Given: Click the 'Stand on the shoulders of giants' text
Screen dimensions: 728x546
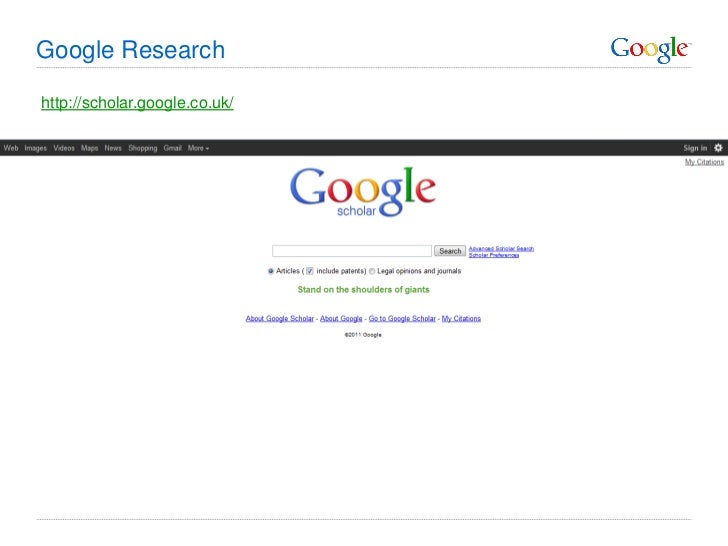Looking at the screenshot, I should point(364,290).
